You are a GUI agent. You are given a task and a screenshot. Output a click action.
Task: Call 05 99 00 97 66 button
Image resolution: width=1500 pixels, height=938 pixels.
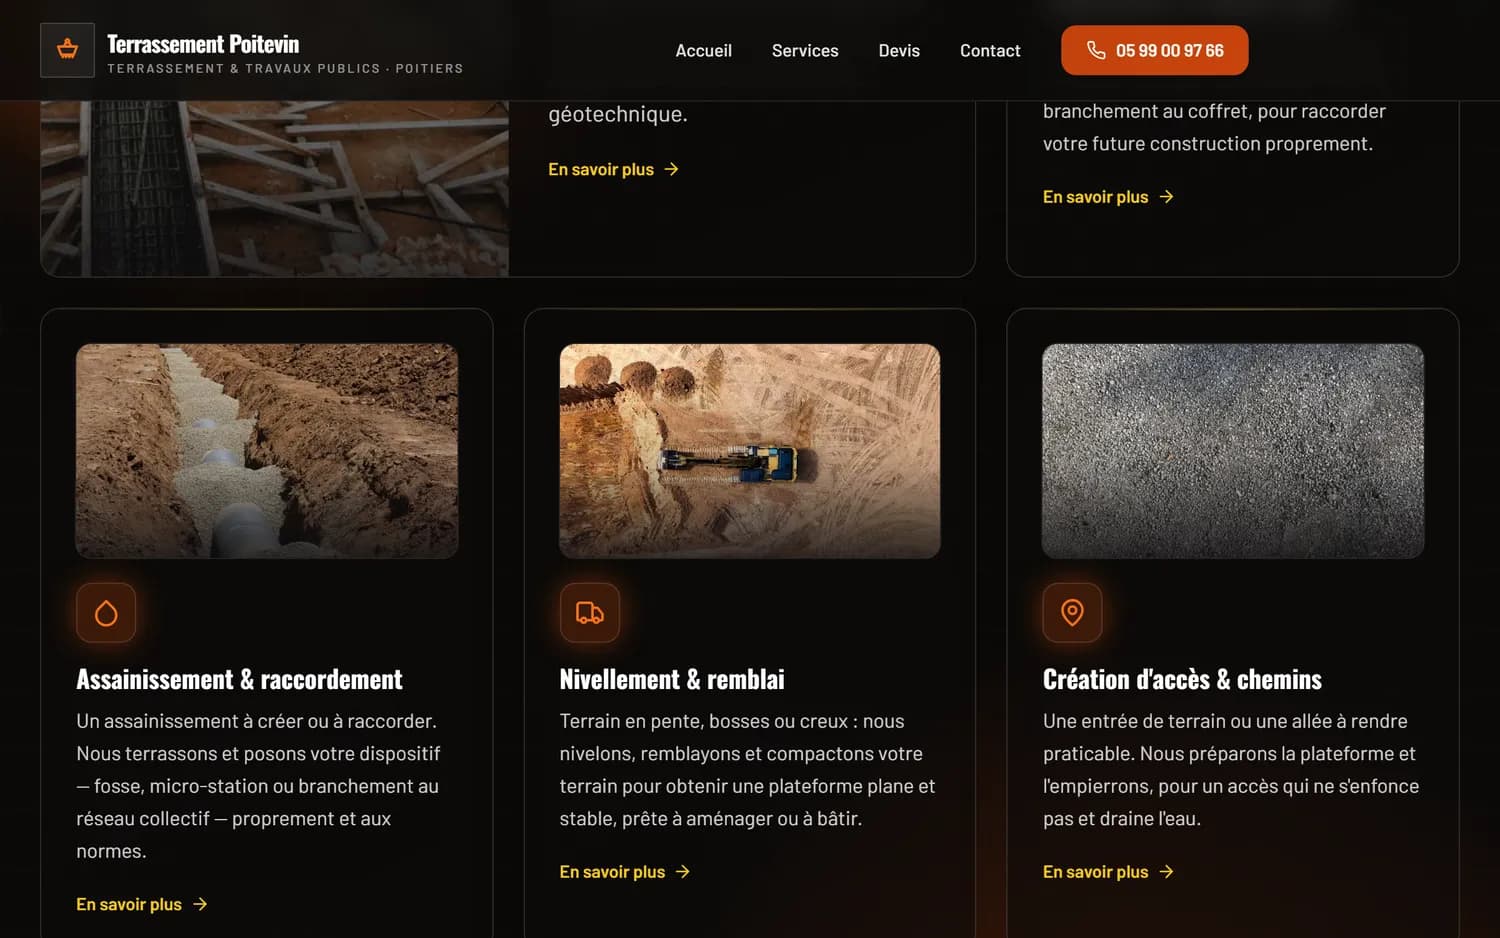click(x=1154, y=50)
